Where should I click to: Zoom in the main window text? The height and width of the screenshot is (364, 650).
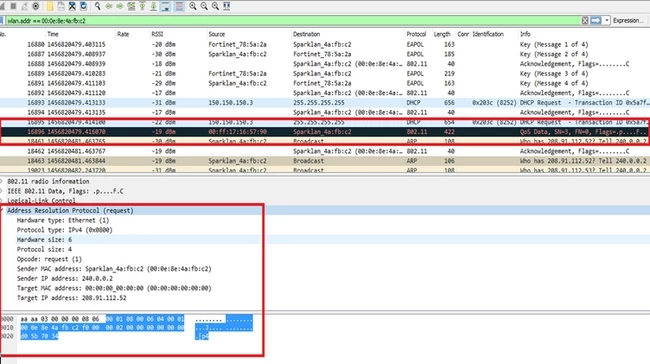coord(193,6)
